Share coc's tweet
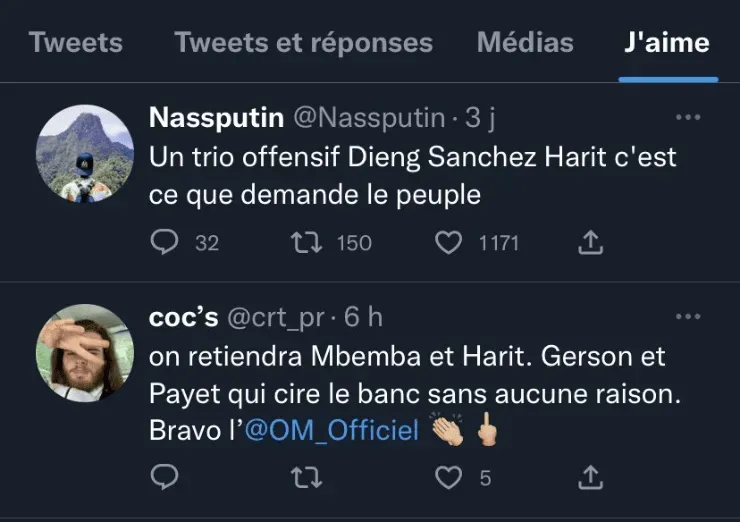The image size is (740, 522). pyautogui.click(x=591, y=478)
